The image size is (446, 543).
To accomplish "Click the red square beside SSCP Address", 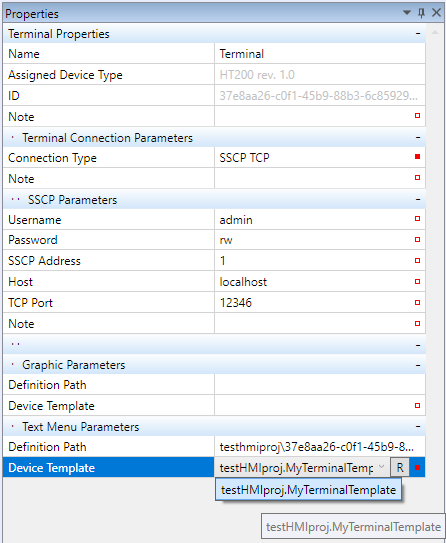I will pyautogui.click(x=417, y=260).
